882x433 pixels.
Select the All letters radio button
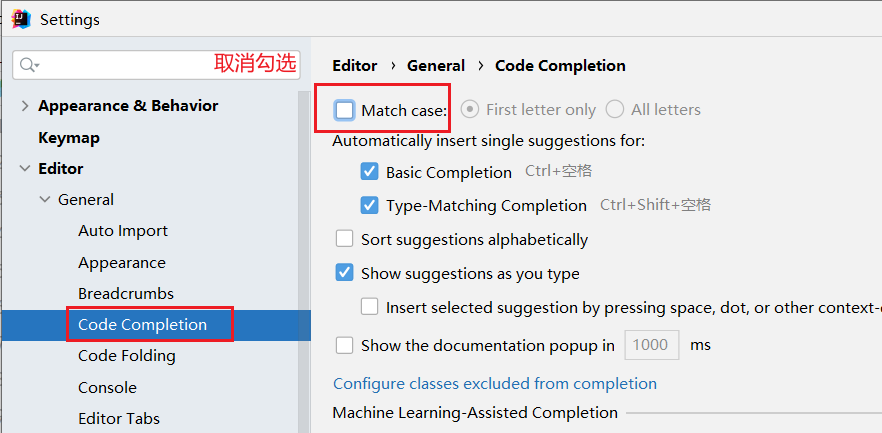coord(615,110)
